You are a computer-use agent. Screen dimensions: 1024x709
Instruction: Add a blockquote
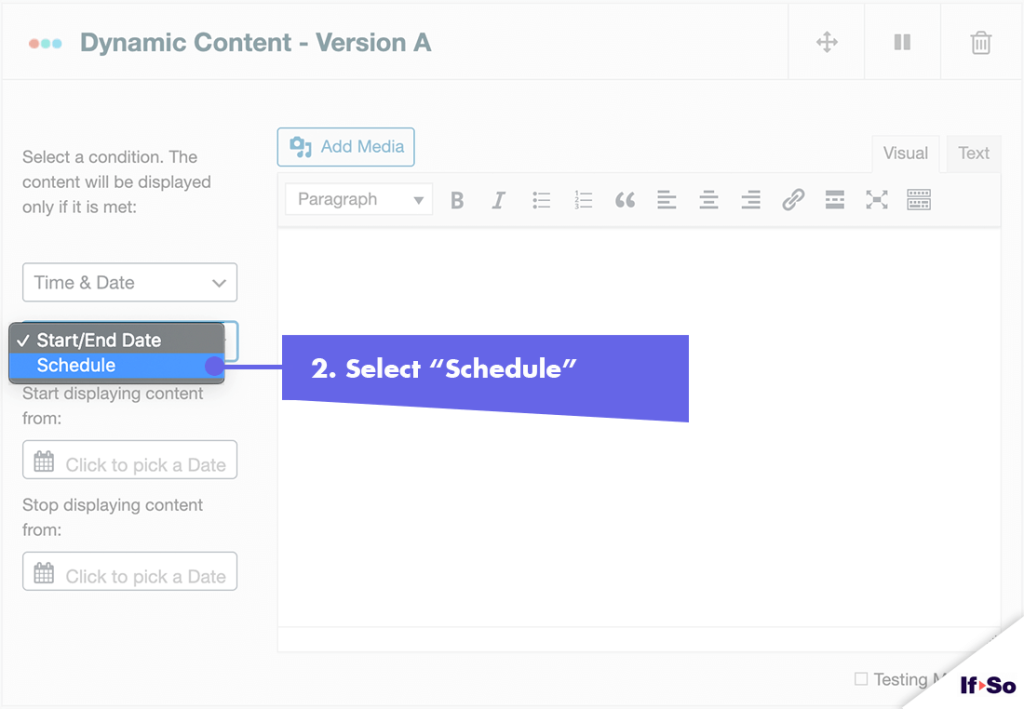pyautogui.click(x=625, y=200)
